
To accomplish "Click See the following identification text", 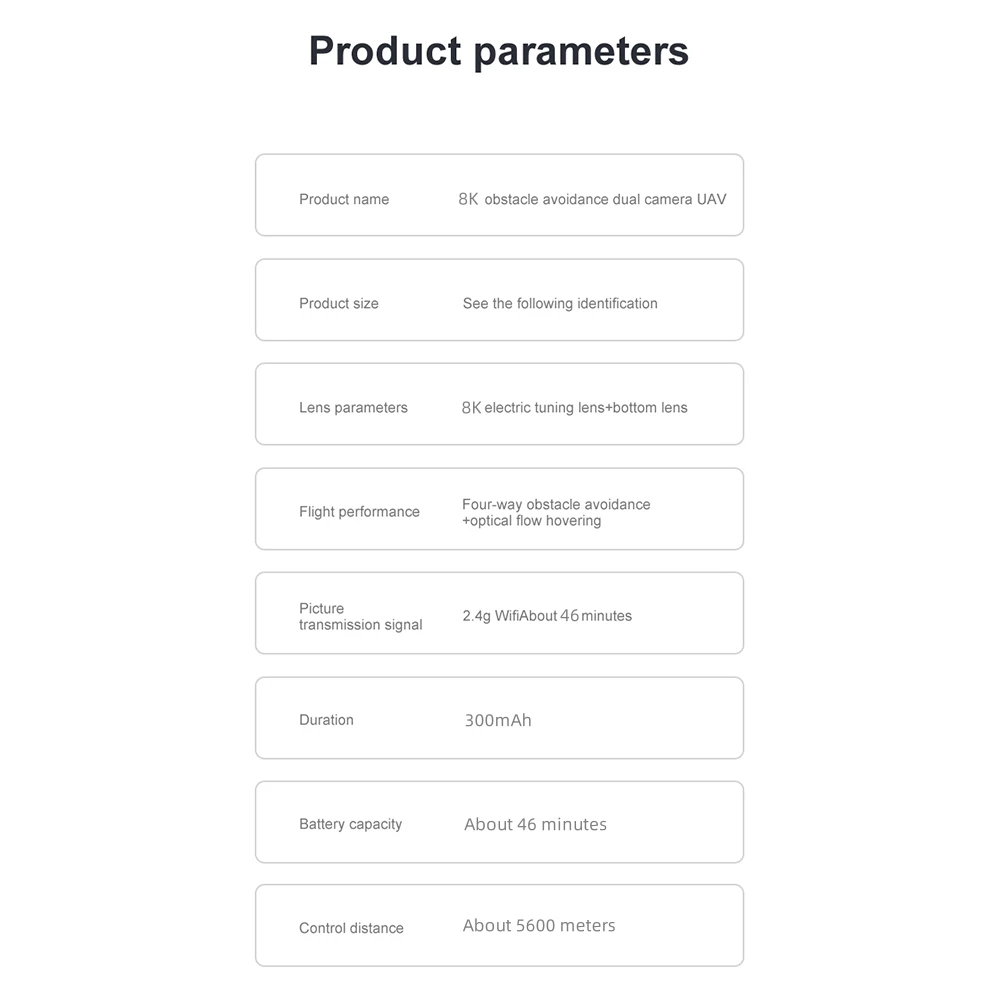I will pos(560,304).
